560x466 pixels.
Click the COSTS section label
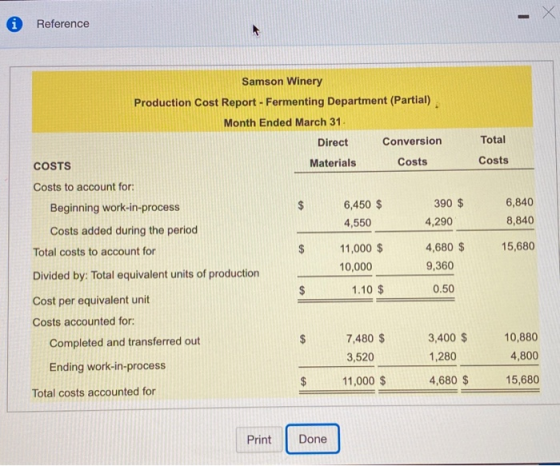[x=52, y=166]
